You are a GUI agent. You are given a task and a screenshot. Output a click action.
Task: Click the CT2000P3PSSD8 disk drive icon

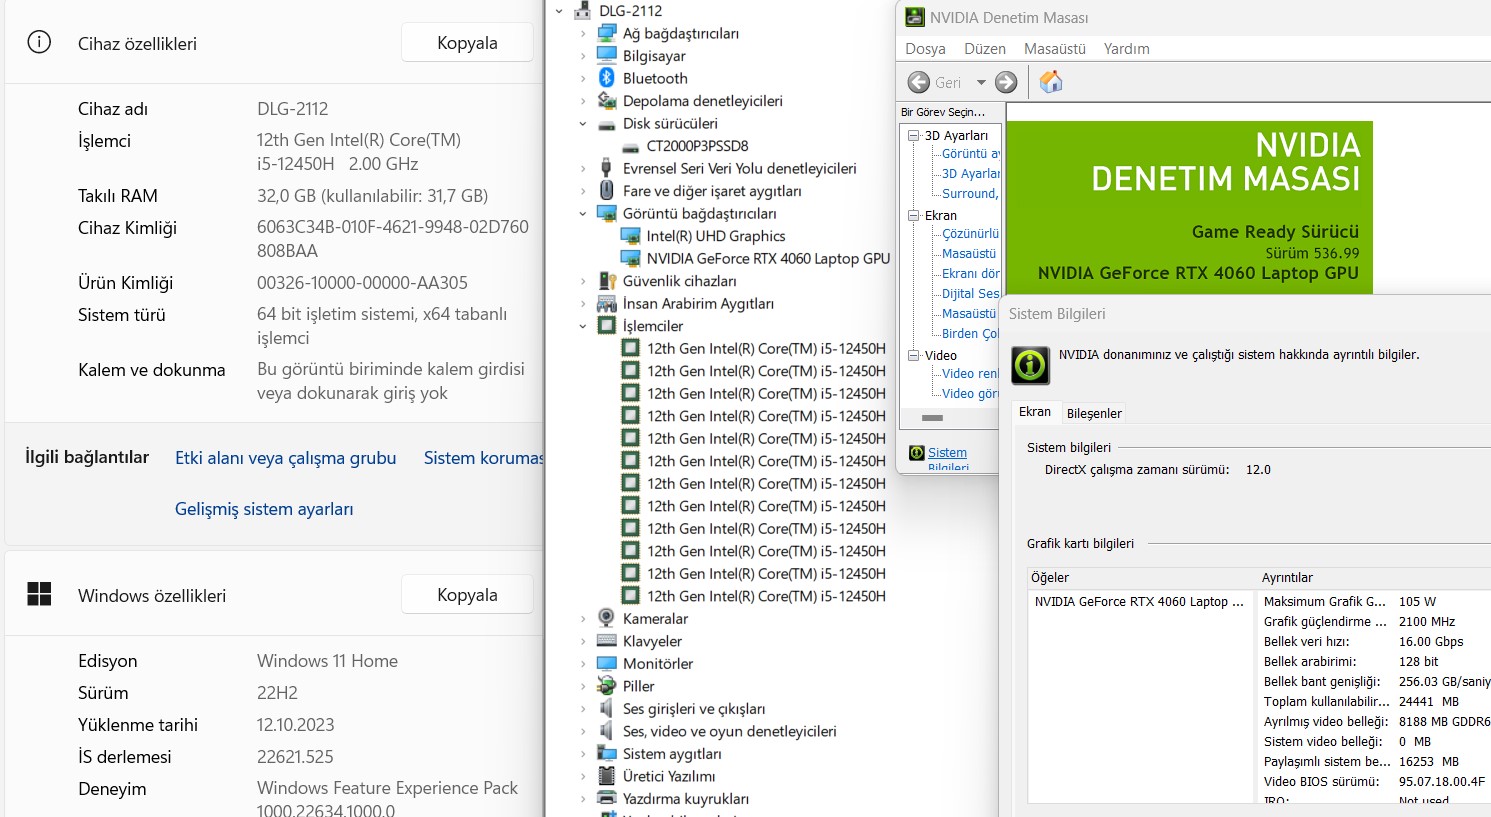pos(630,146)
